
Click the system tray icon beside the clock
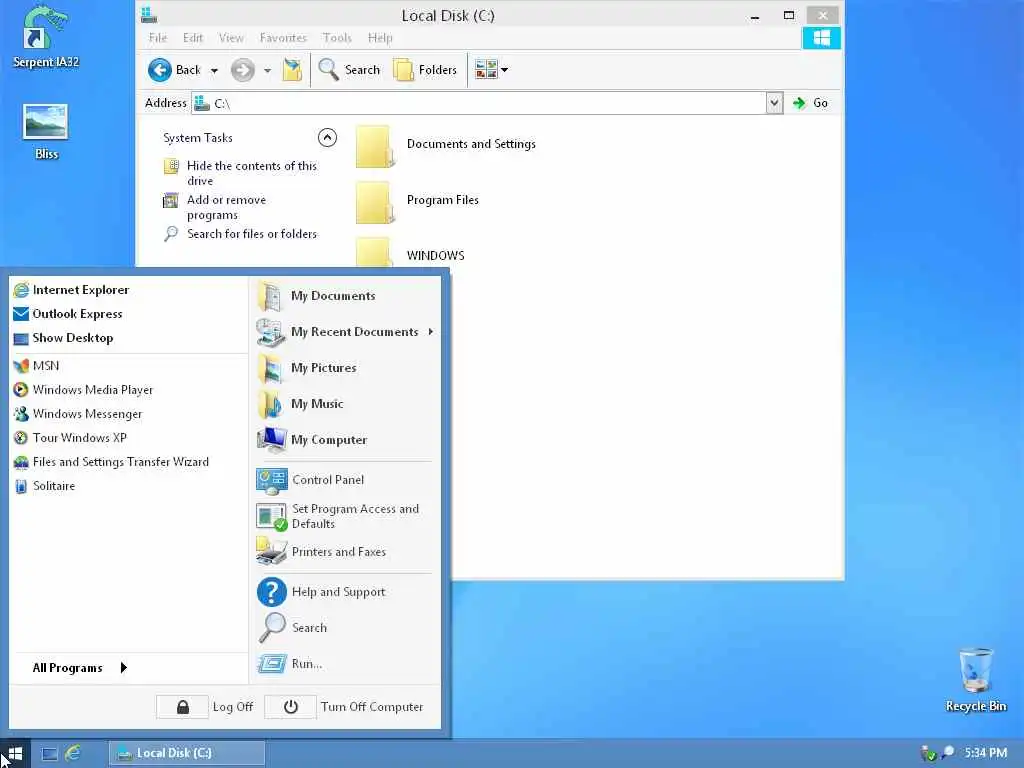[x=948, y=752]
